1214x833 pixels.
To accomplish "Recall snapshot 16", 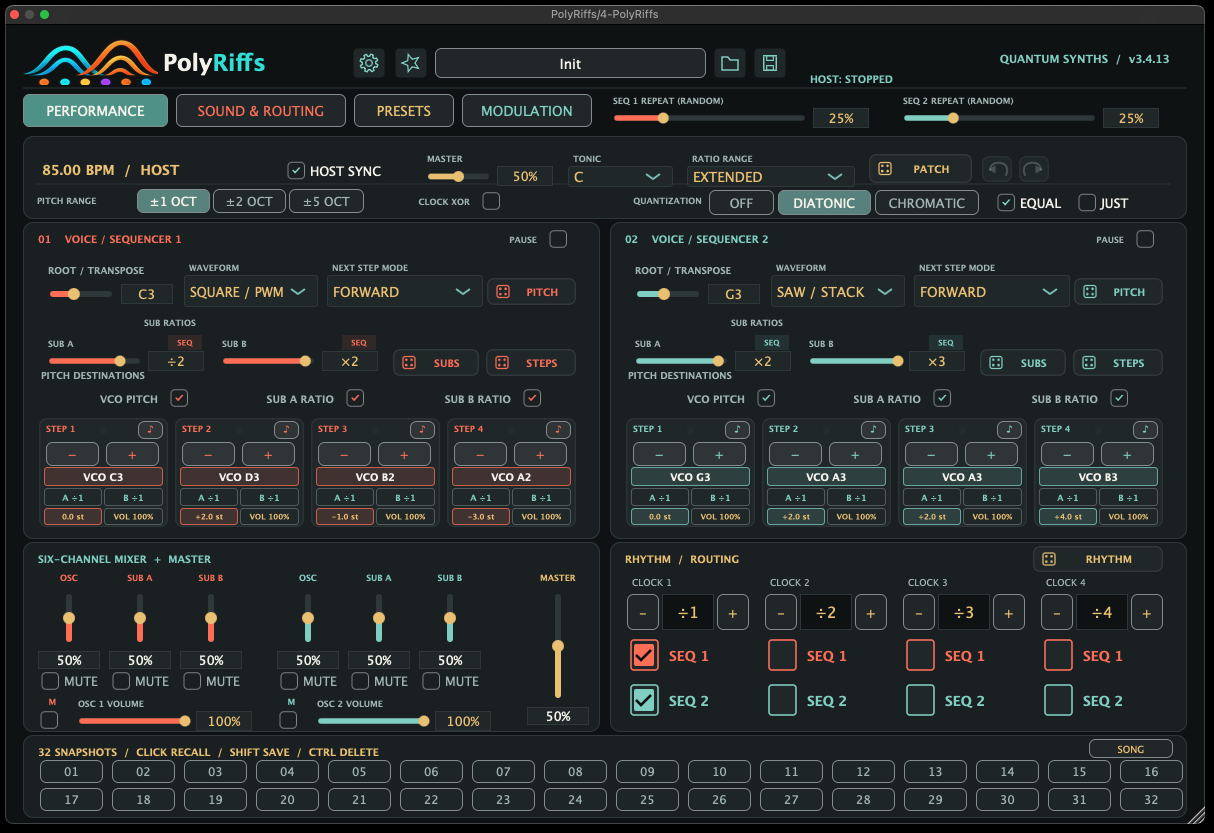I will 1151,772.
